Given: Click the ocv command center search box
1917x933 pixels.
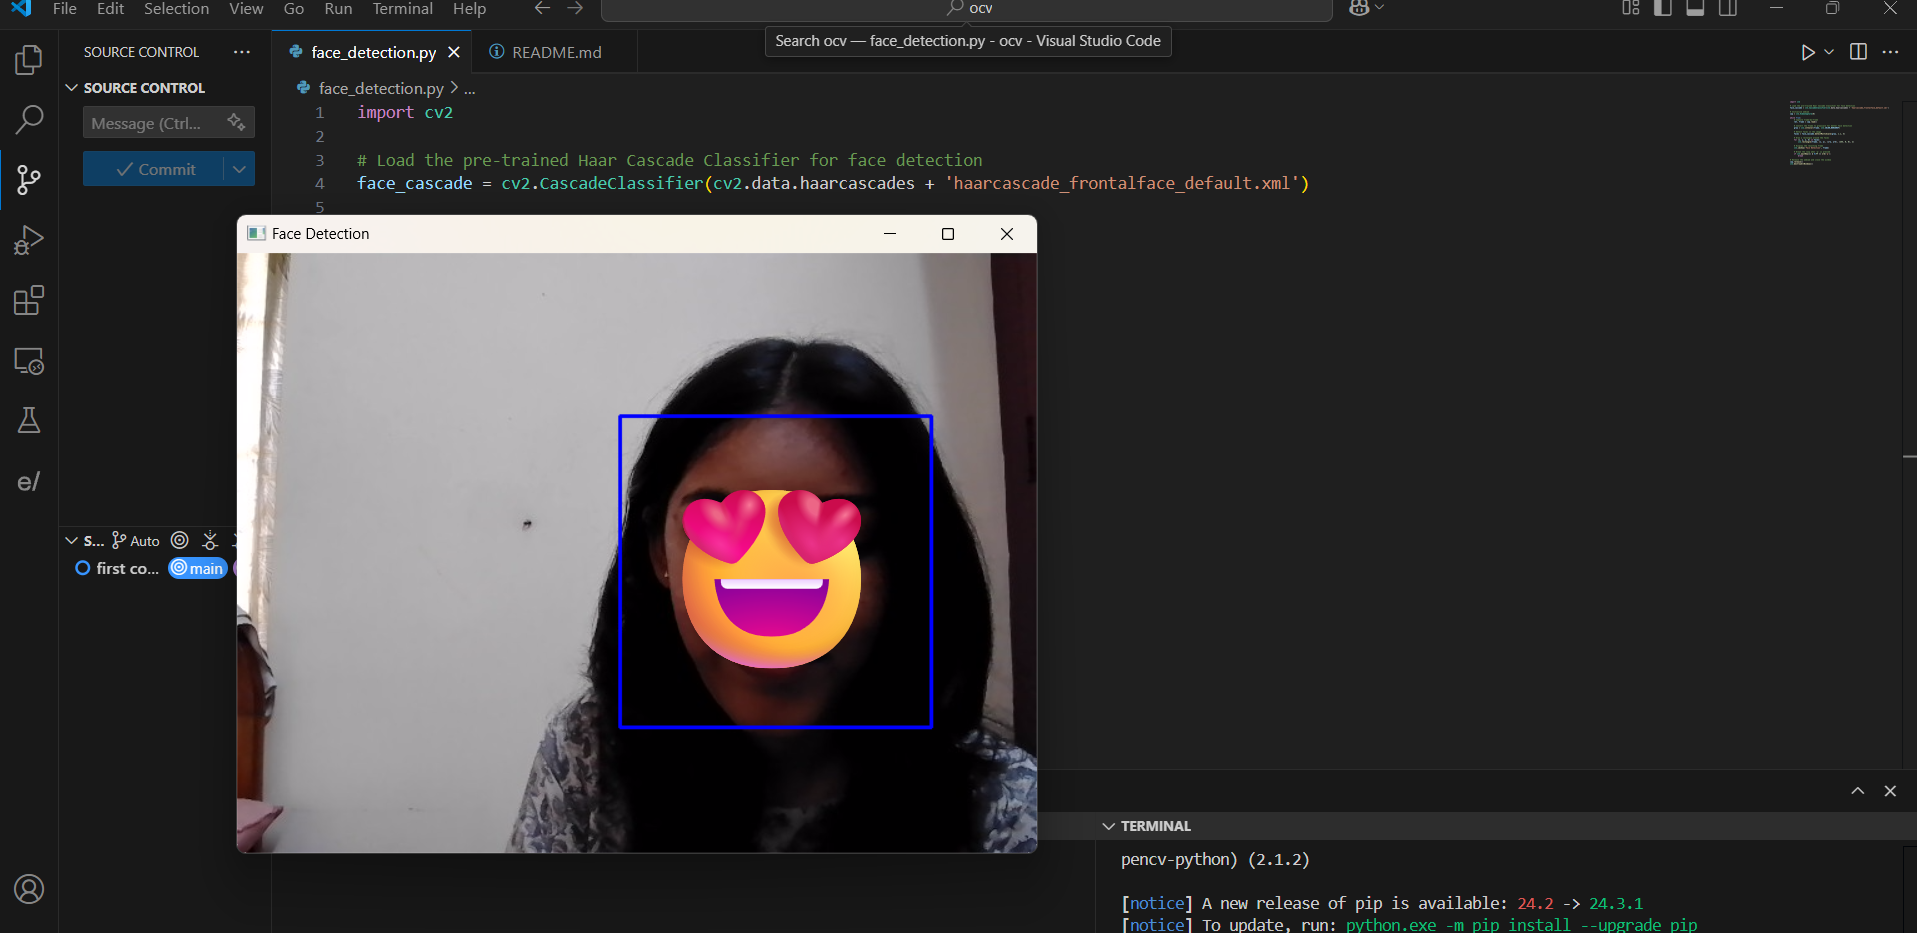Looking at the screenshot, I should [967, 9].
